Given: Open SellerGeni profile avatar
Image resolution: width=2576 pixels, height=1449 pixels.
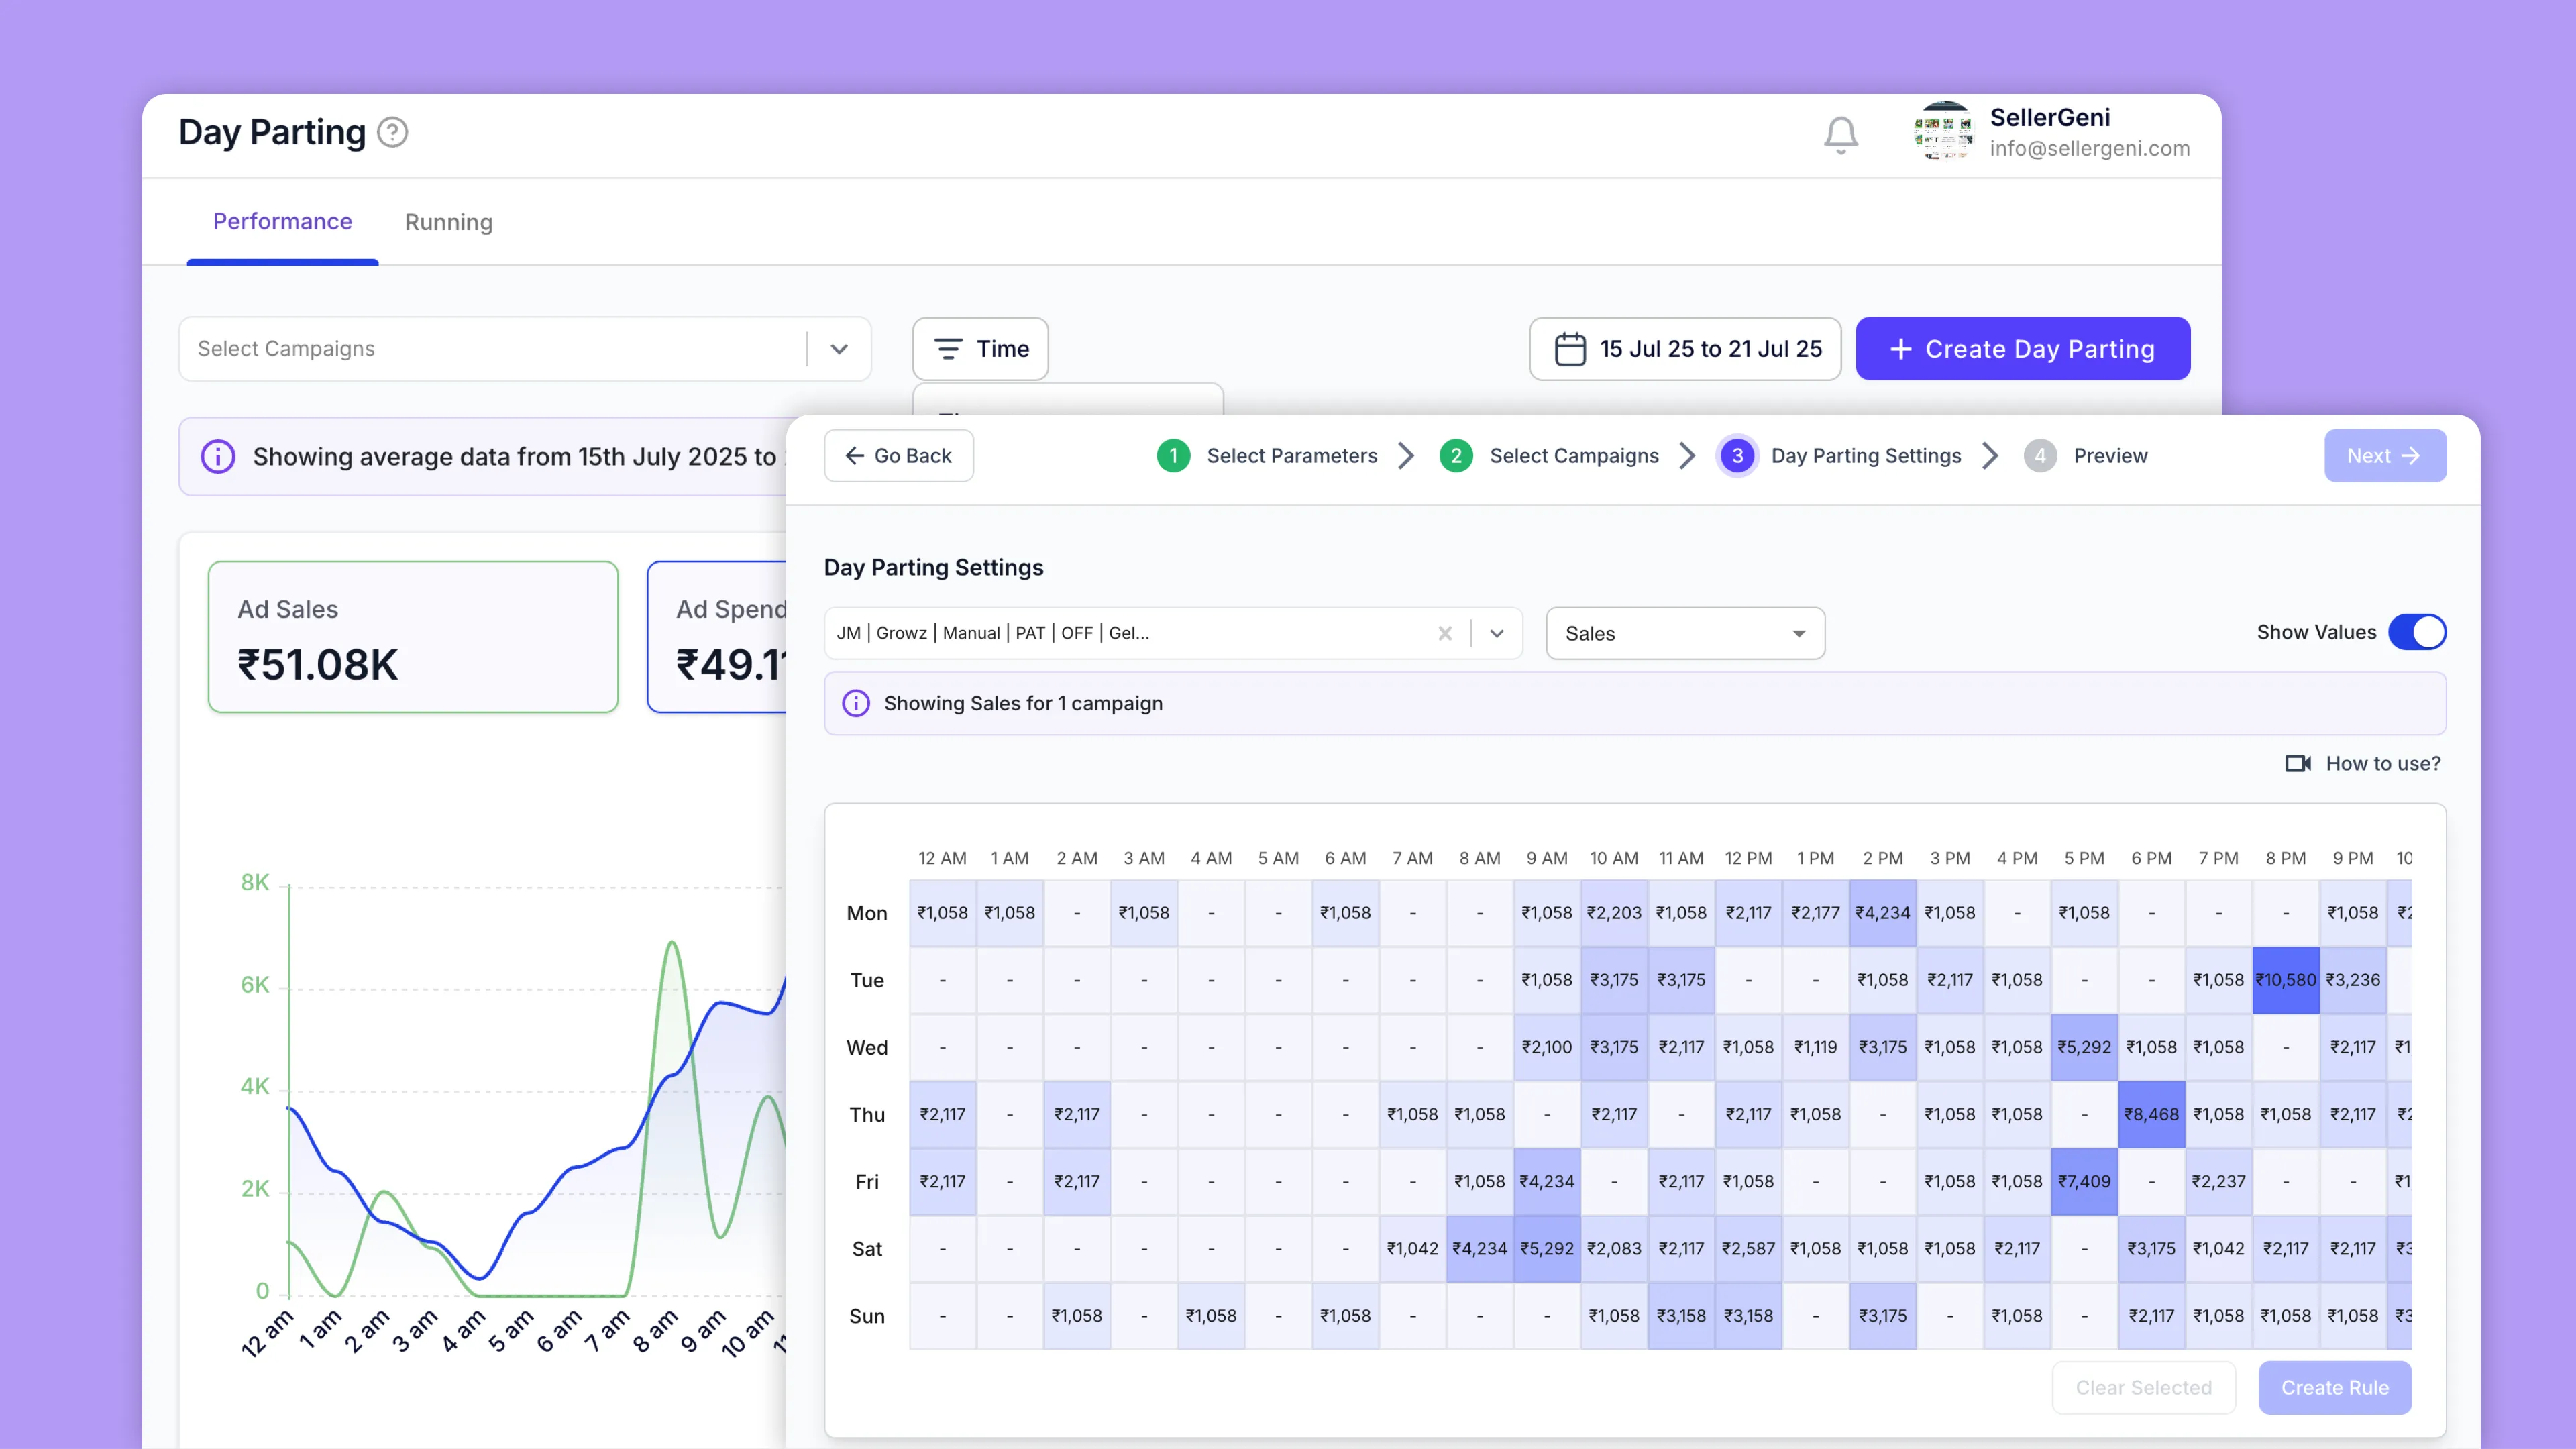Looking at the screenshot, I should 1943,132.
